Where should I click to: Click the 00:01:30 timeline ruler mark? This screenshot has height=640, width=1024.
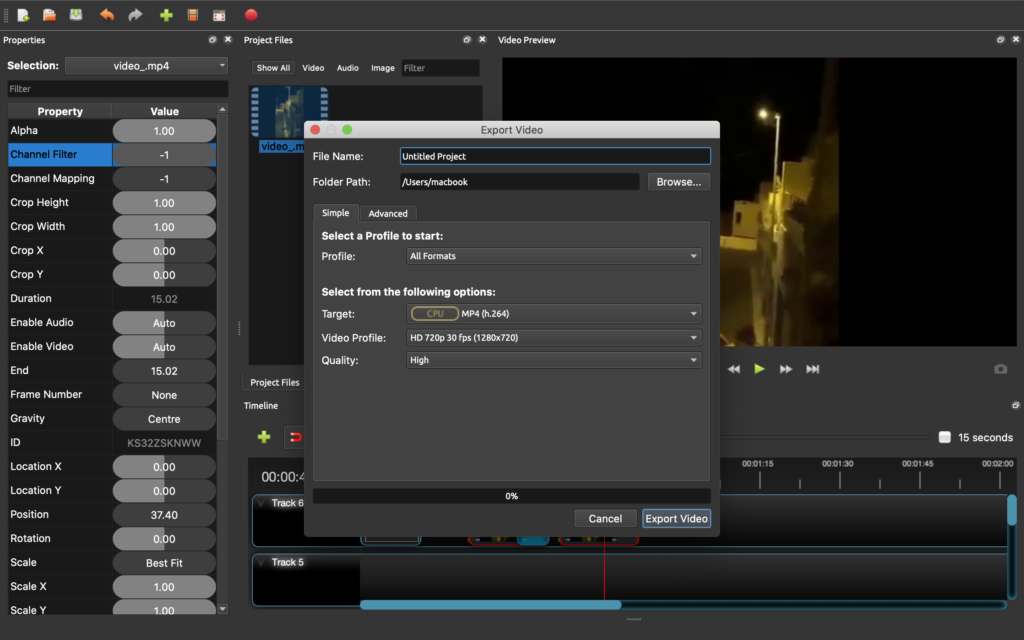point(838,463)
